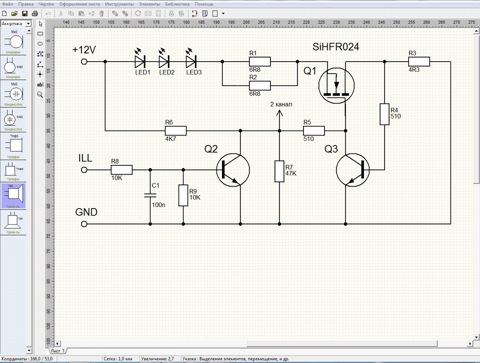Image resolution: width=480 pixels, height=363 pixels.
Task: Pick the ellipse drawing tool
Action: [40, 44]
